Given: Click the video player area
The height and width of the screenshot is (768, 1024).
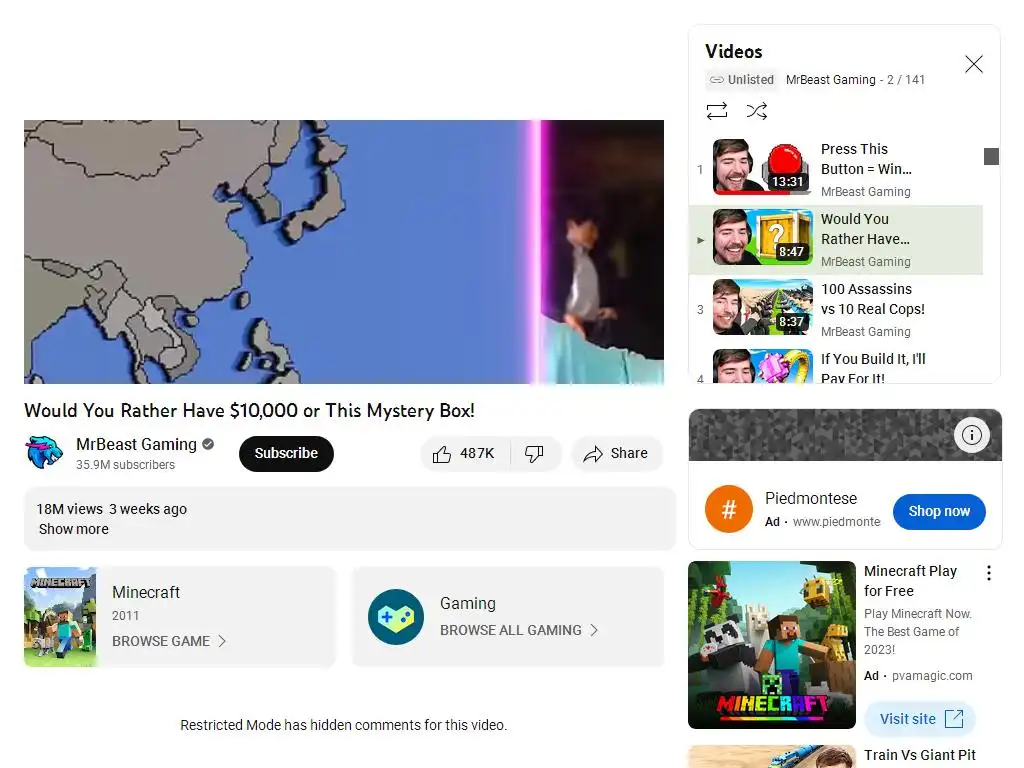Looking at the screenshot, I should (344, 251).
